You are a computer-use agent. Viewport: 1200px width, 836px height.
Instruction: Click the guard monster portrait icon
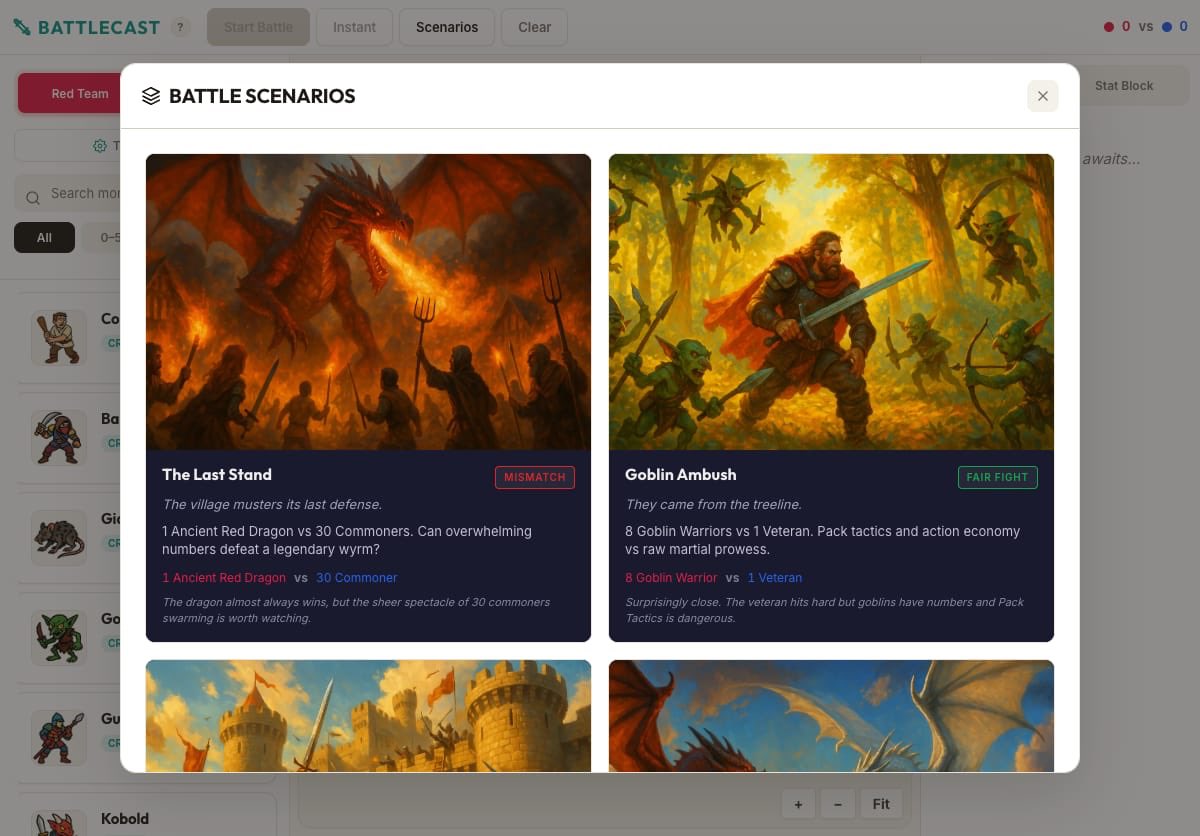click(58, 738)
